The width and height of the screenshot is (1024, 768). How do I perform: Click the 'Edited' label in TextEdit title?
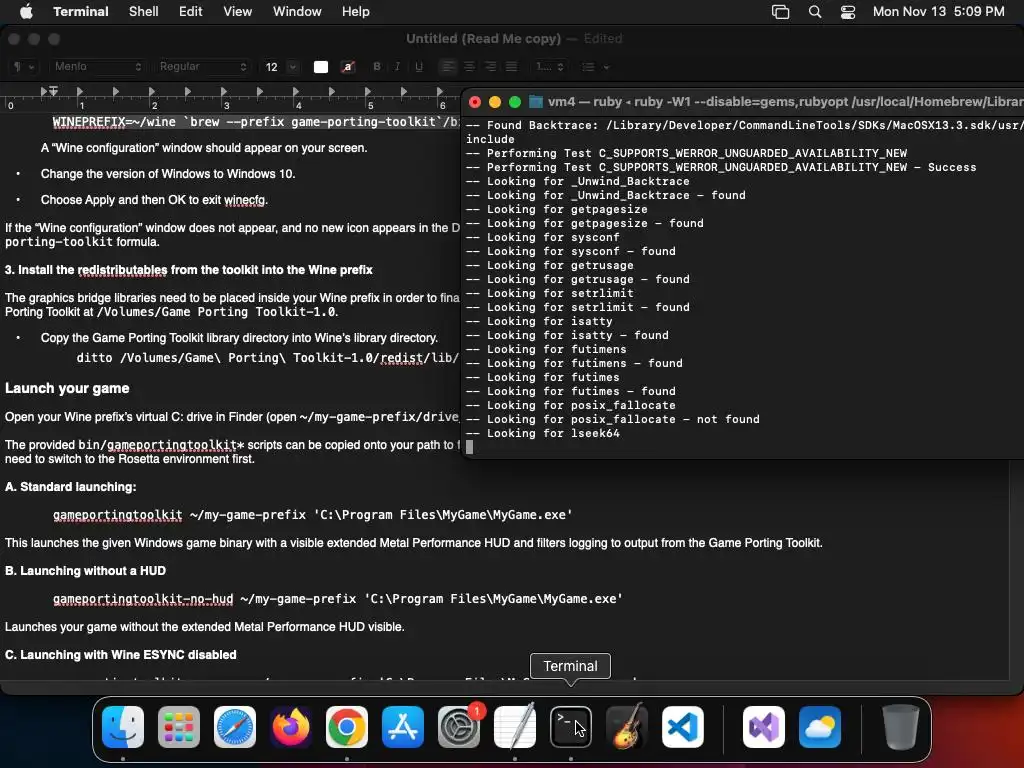[603, 39]
